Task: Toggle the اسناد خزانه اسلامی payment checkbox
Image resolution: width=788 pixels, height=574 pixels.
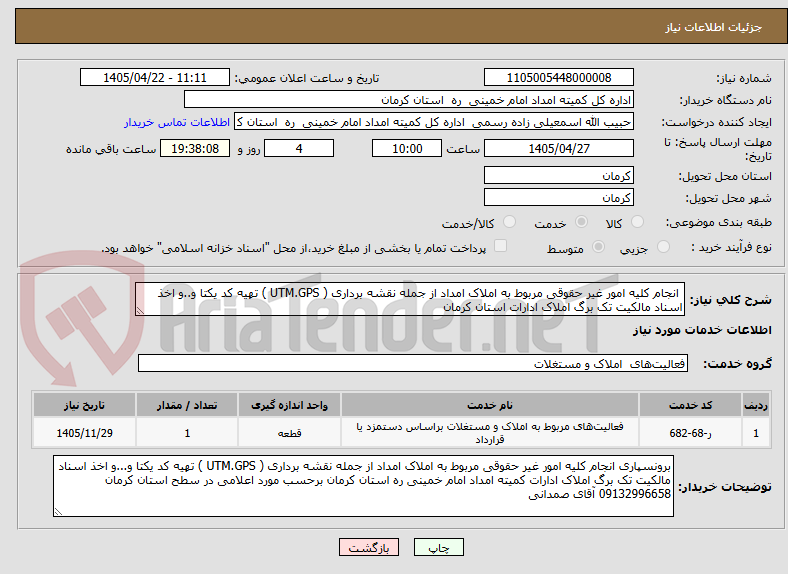Action: (501, 246)
